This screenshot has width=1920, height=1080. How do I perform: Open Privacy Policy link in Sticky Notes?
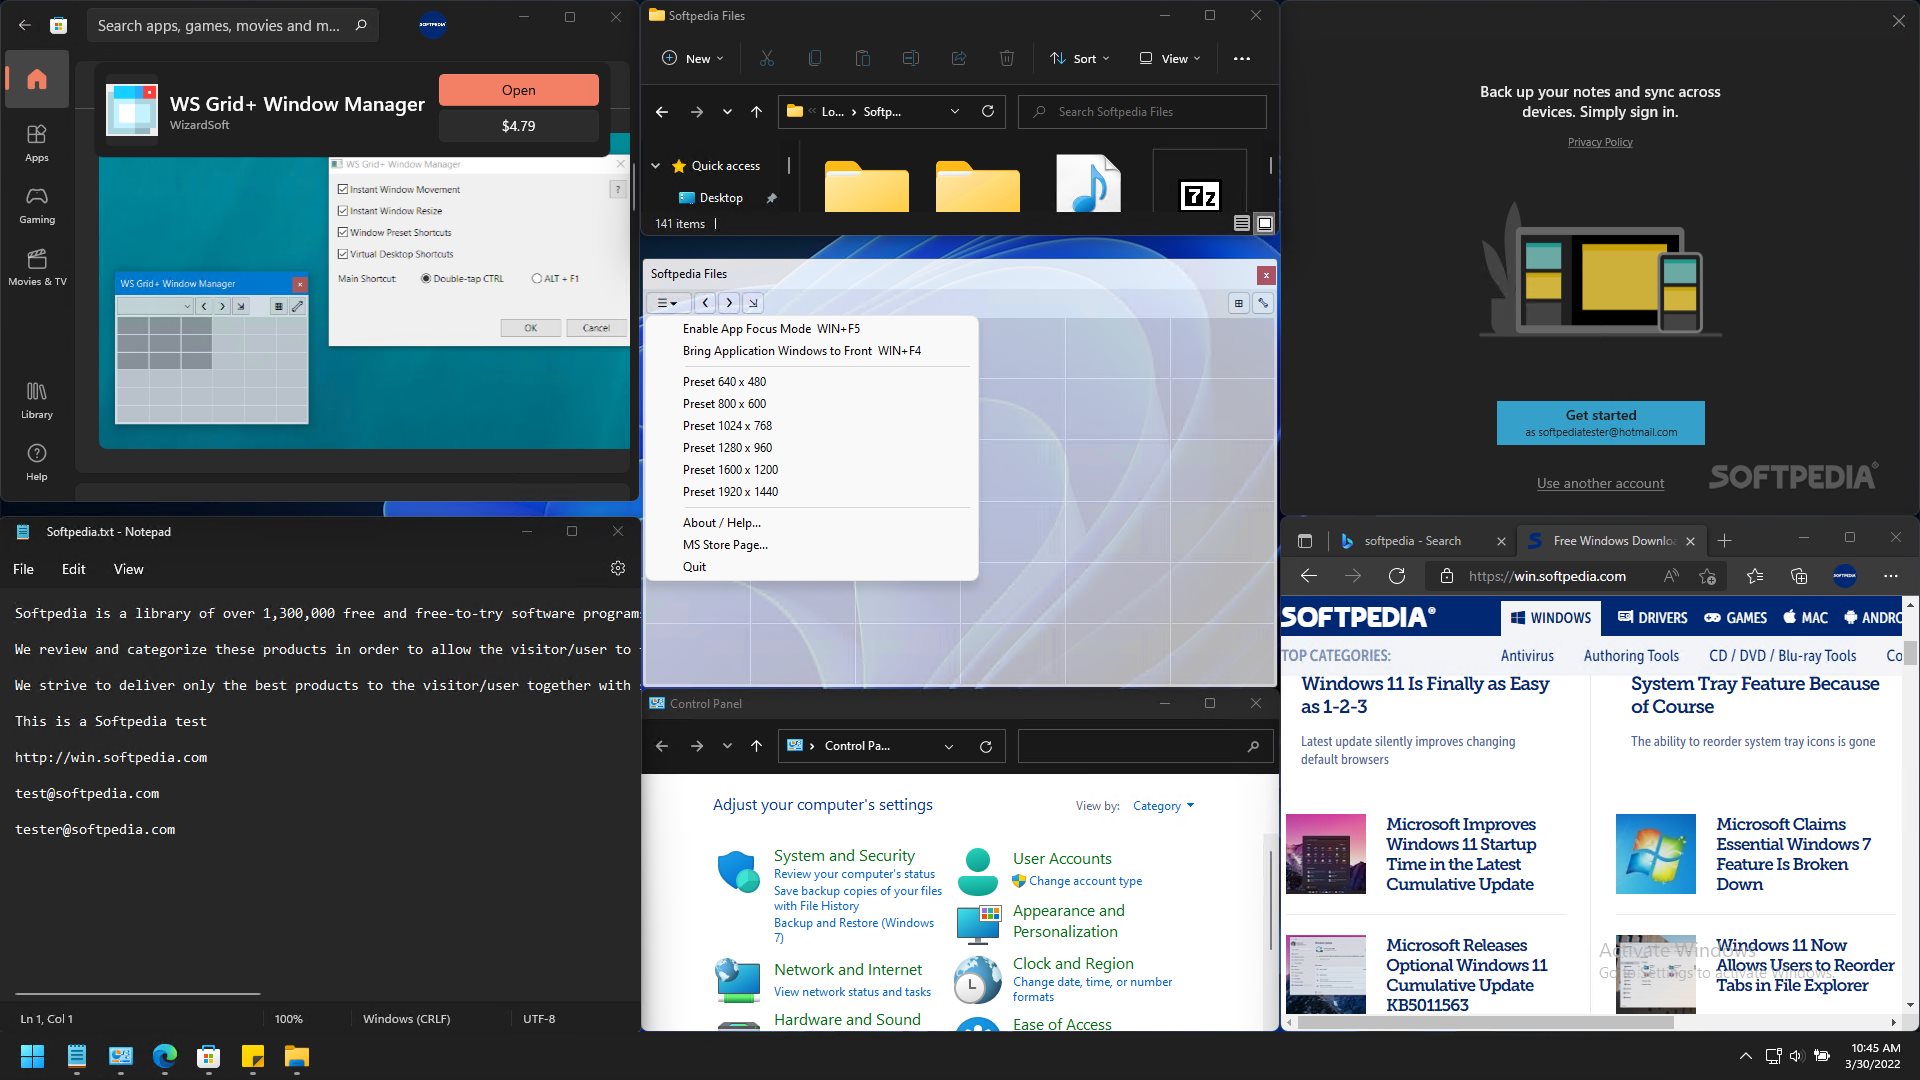click(x=1600, y=142)
